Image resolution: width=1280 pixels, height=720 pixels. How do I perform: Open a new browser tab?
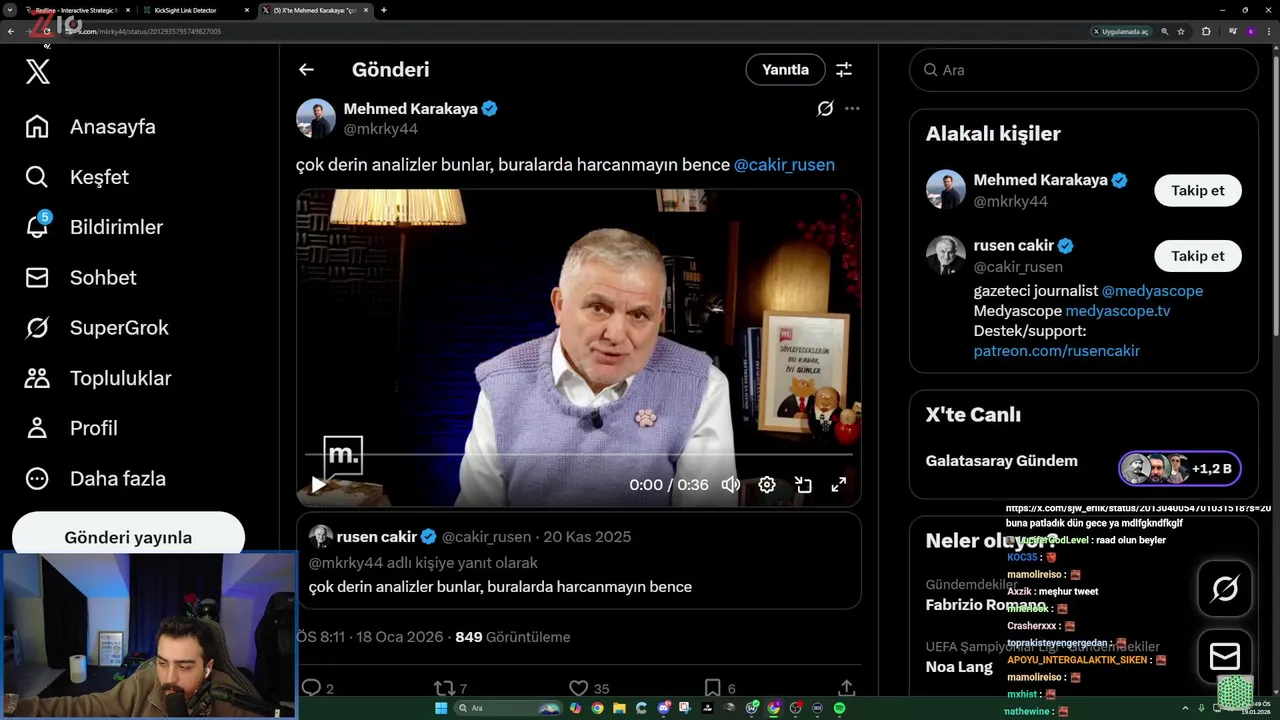pyautogui.click(x=384, y=10)
